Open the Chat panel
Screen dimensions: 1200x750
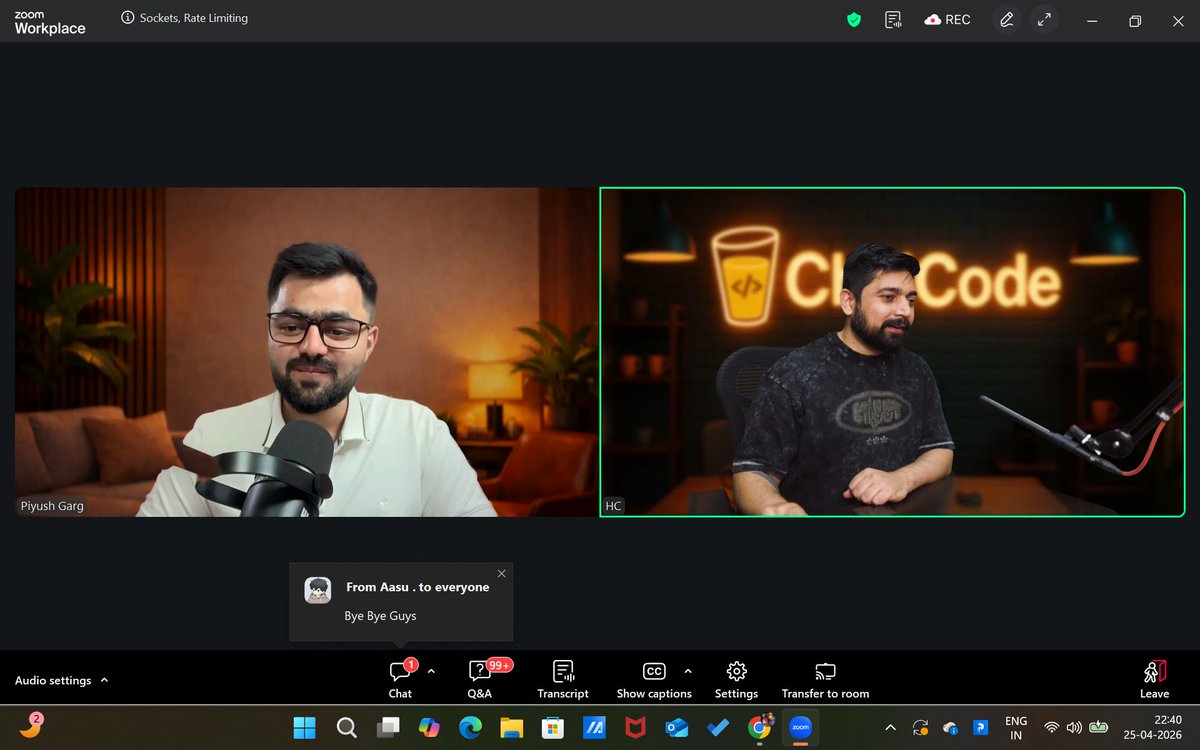click(400, 678)
